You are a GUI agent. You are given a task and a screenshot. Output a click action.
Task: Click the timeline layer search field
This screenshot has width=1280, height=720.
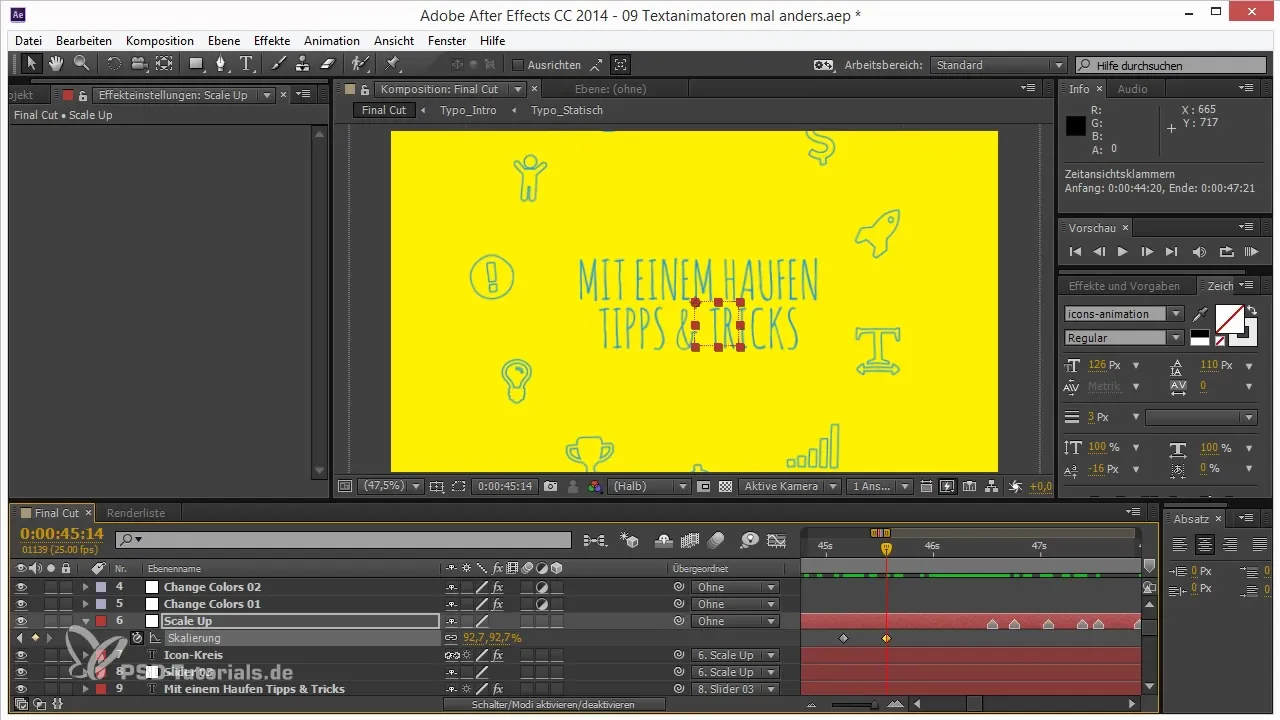click(343, 540)
